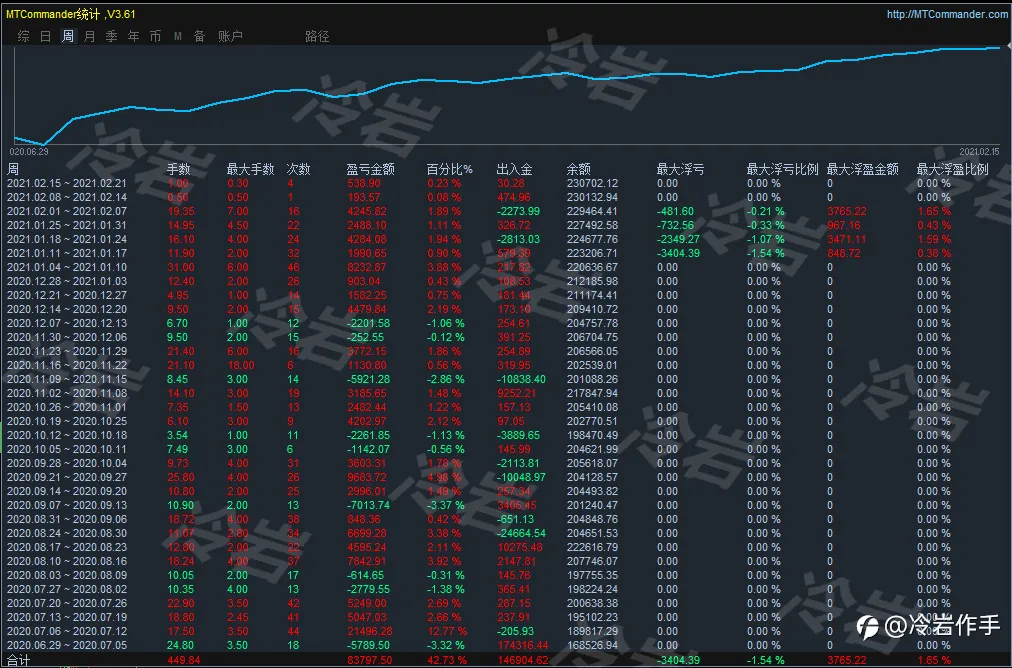This screenshot has width=1012, height=668.
Task: Click the deposit value 174316.44
Action: [x=522, y=645]
